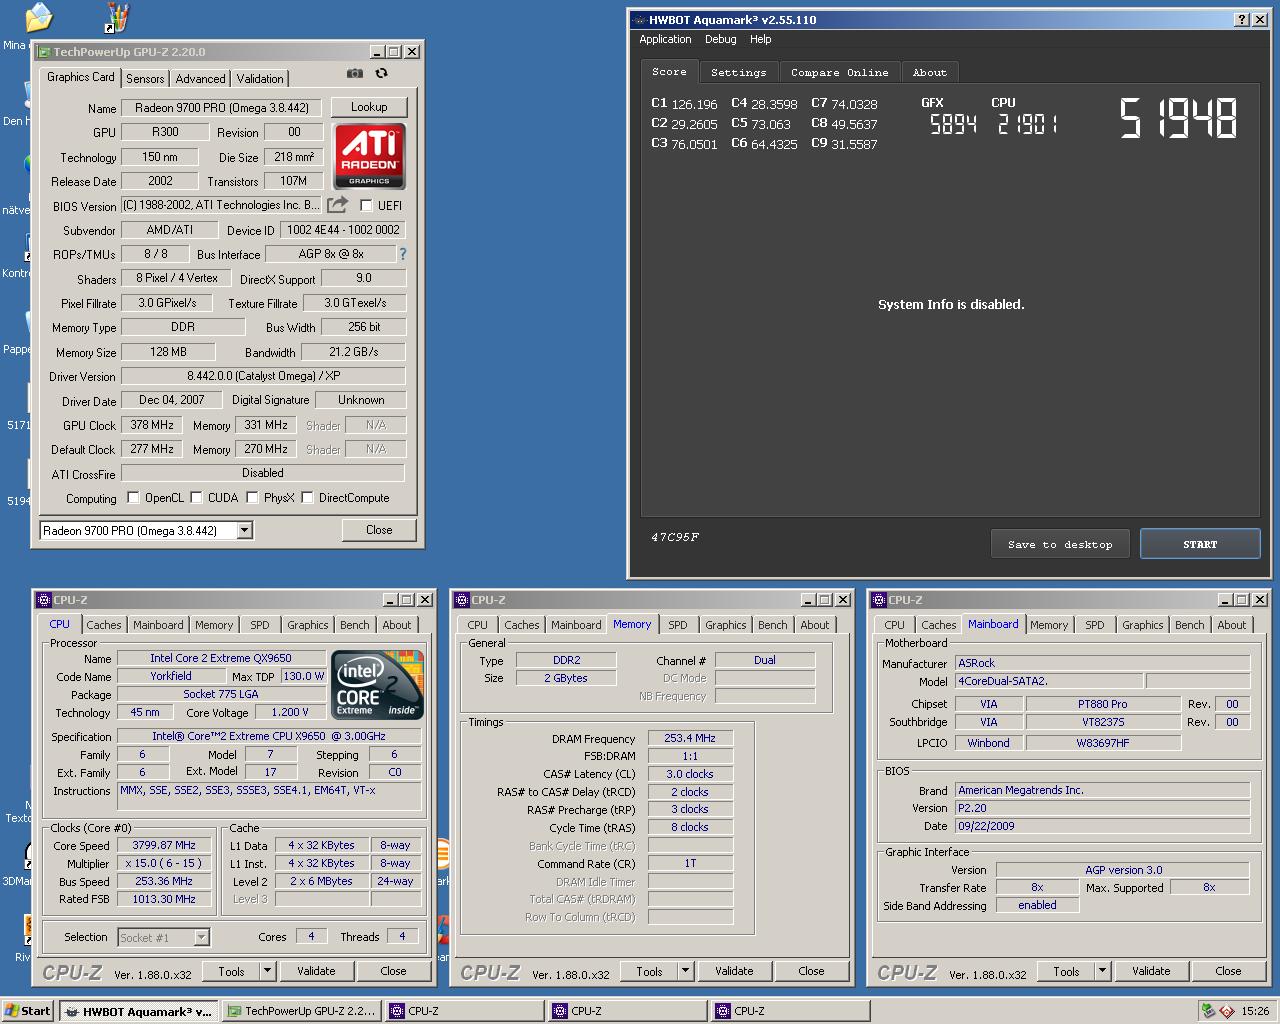Click the BIOS date 09/22/2009 field
The image size is (1280, 1024).
(1102, 826)
